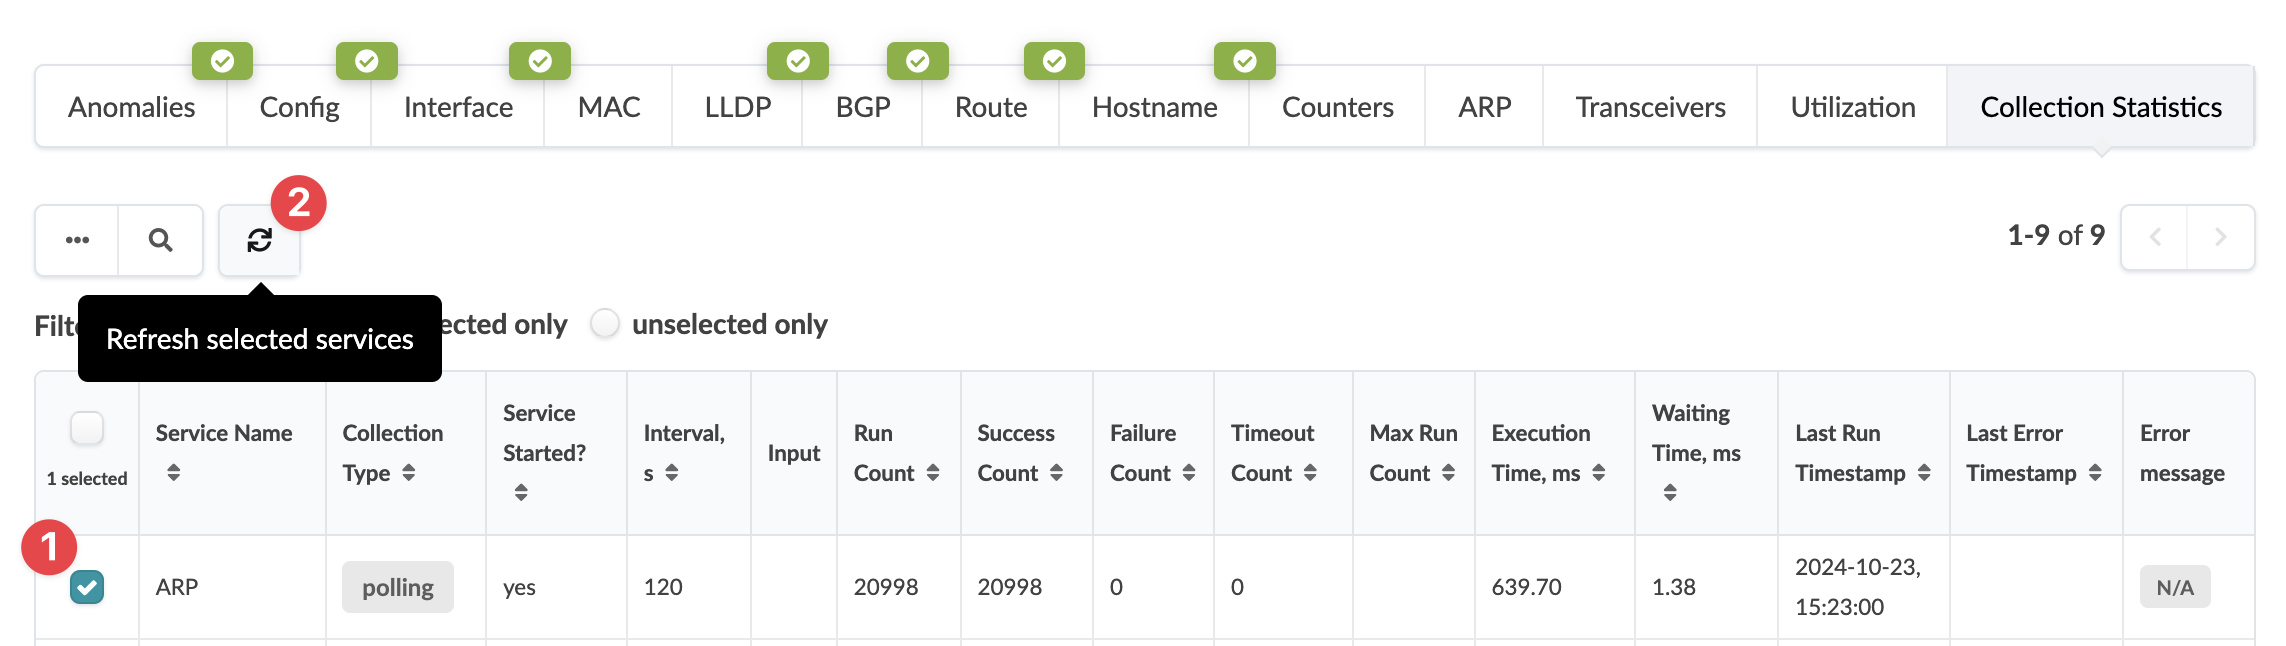Go to next page arrow
This screenshot has height=646, width=2286.
(2220, 237)
